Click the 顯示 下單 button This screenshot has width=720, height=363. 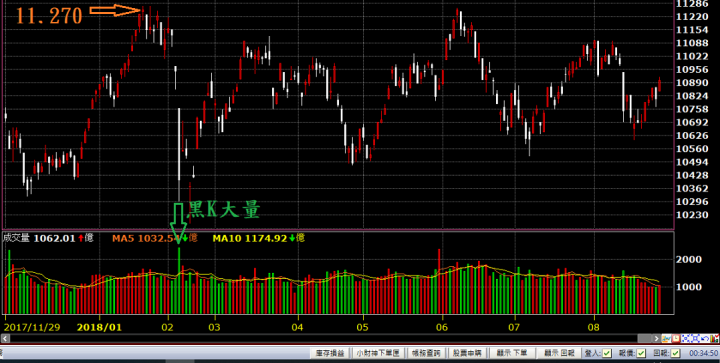512,353
